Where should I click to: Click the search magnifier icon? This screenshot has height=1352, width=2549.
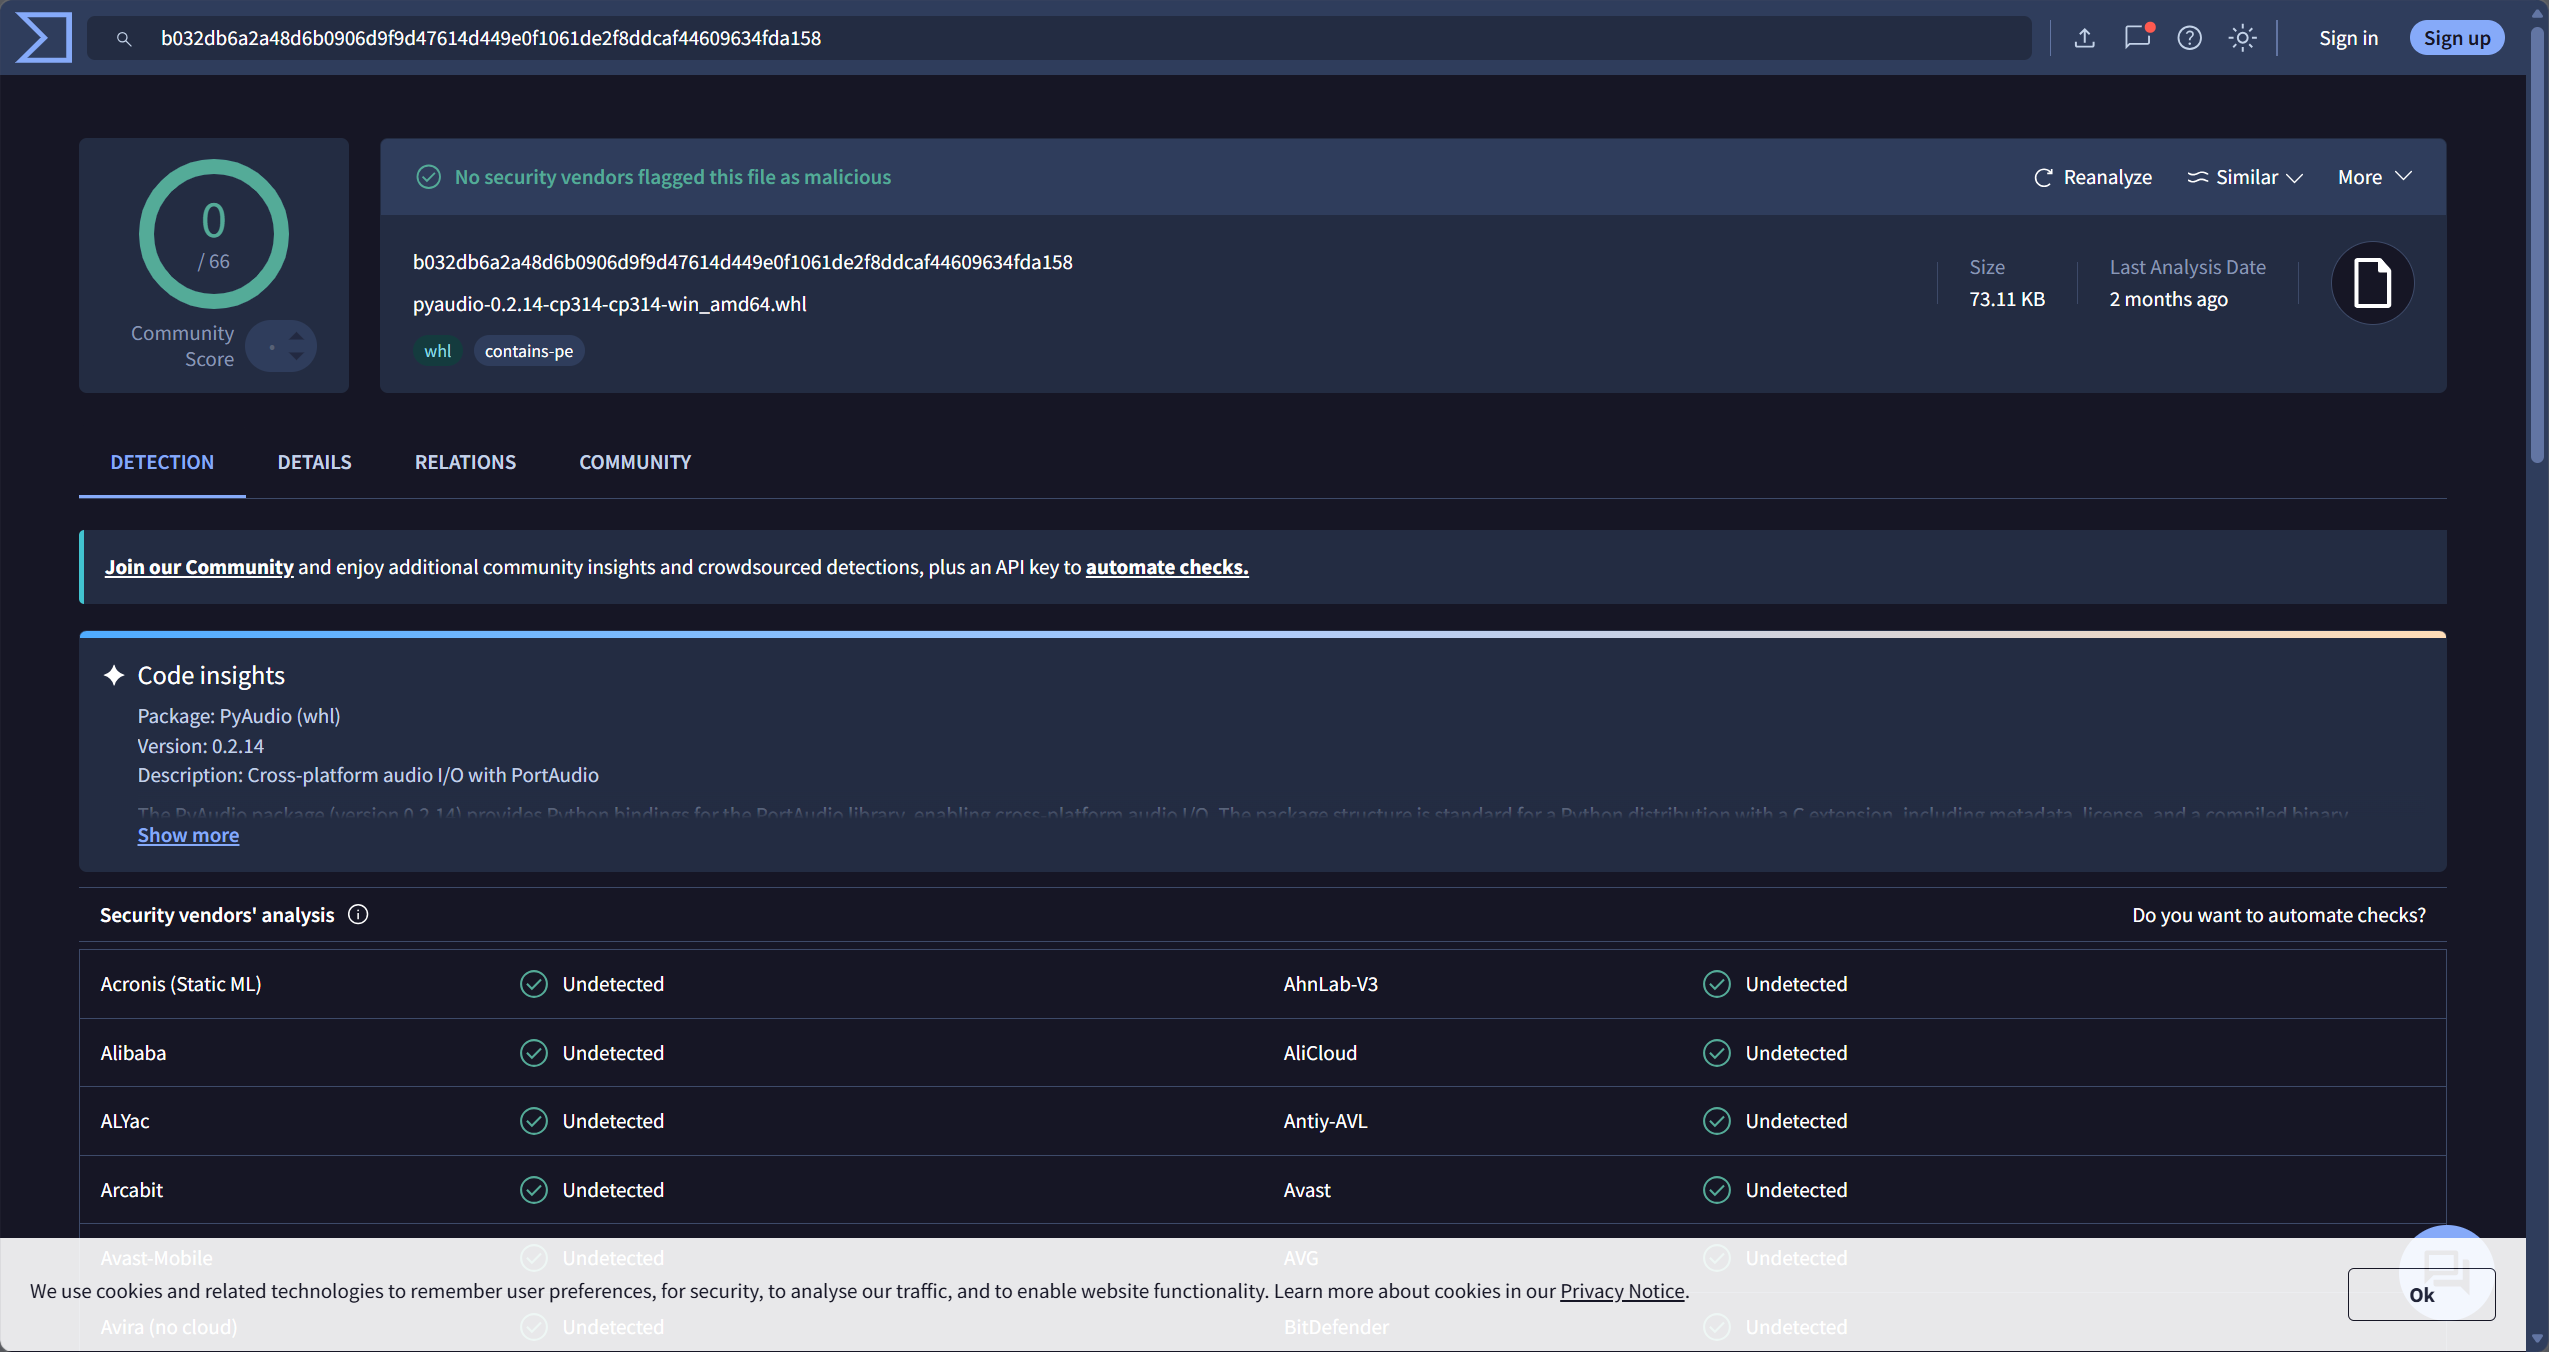tap(124, 39)
